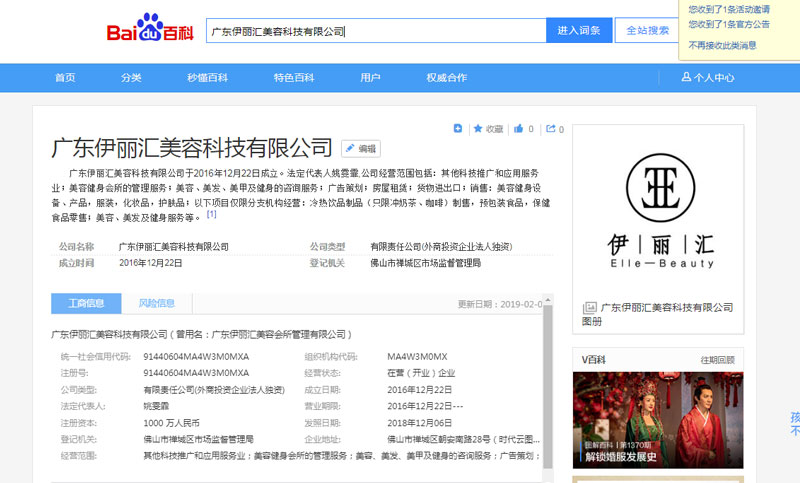Click the 2018年12月06日 issue date
This screenshot has width=800, height=483.
pyautogui.click(x=419, y=423)
